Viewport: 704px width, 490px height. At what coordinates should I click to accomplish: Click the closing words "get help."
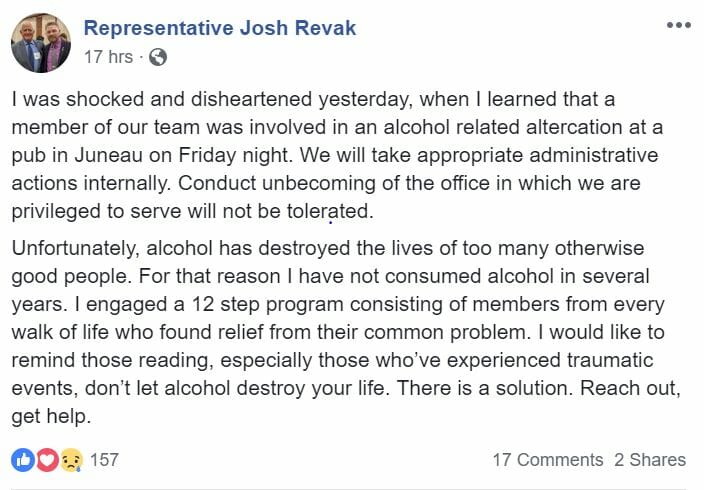[x=51, y=417]
